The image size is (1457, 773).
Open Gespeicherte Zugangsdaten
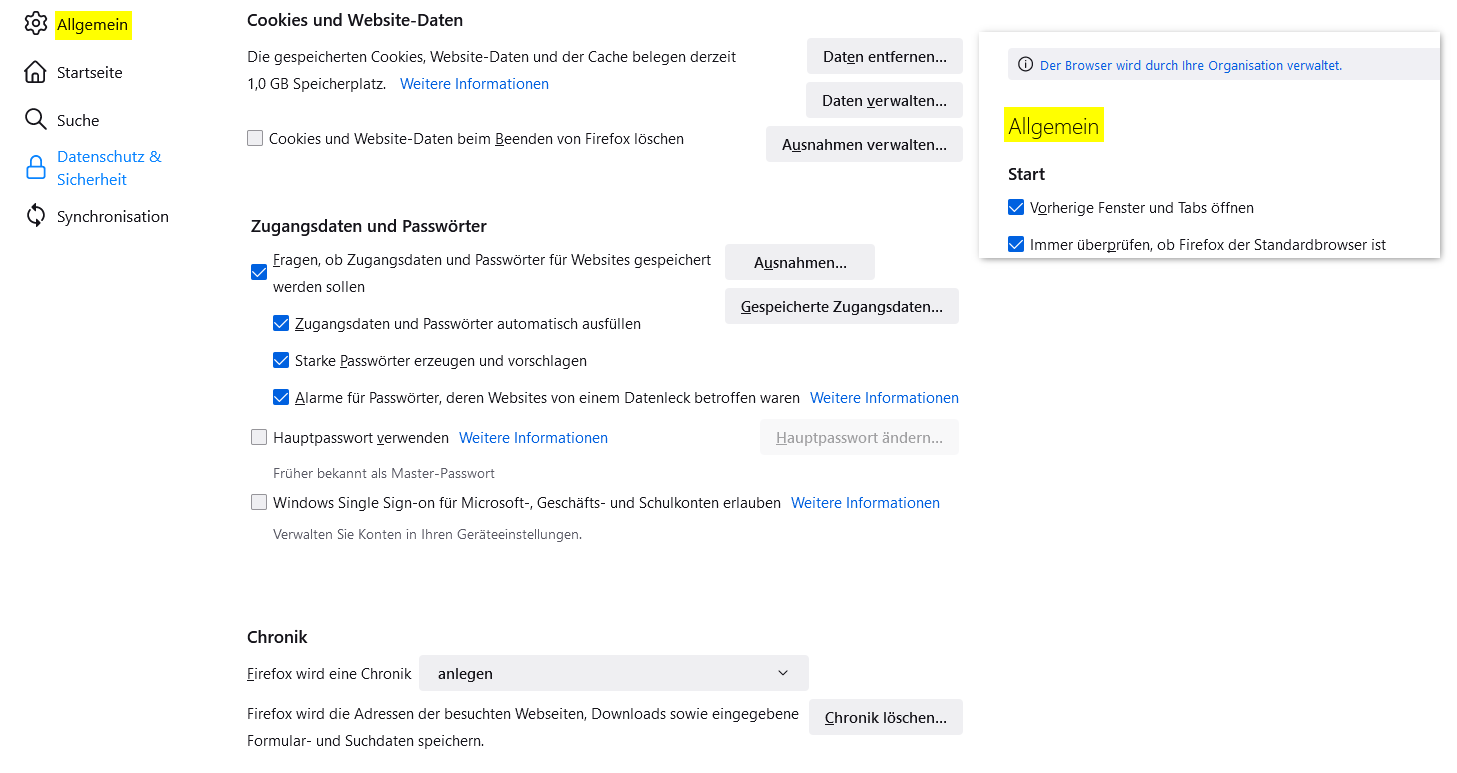pyautogui.click(x=841, y=307)
